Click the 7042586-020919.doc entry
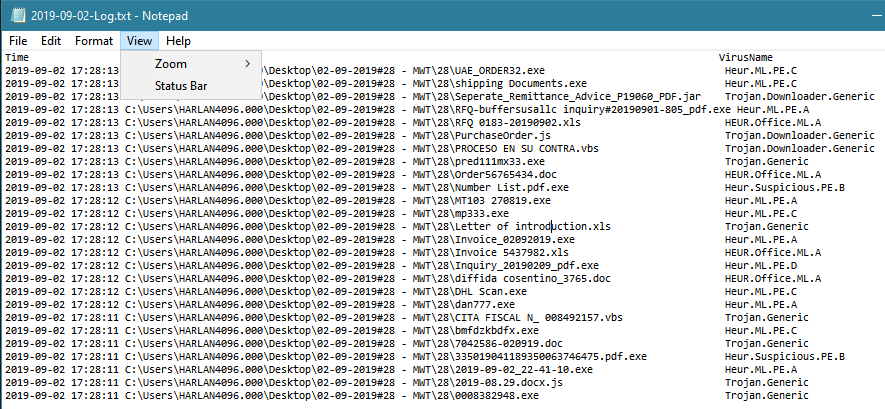Screen dimensions: 885x409 [509, 343]
